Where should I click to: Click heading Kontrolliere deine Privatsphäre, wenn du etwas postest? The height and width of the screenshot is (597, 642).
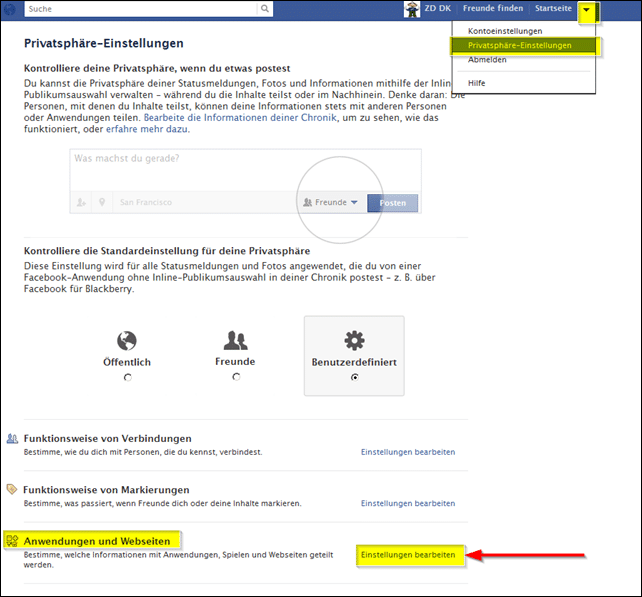(157, 68)
